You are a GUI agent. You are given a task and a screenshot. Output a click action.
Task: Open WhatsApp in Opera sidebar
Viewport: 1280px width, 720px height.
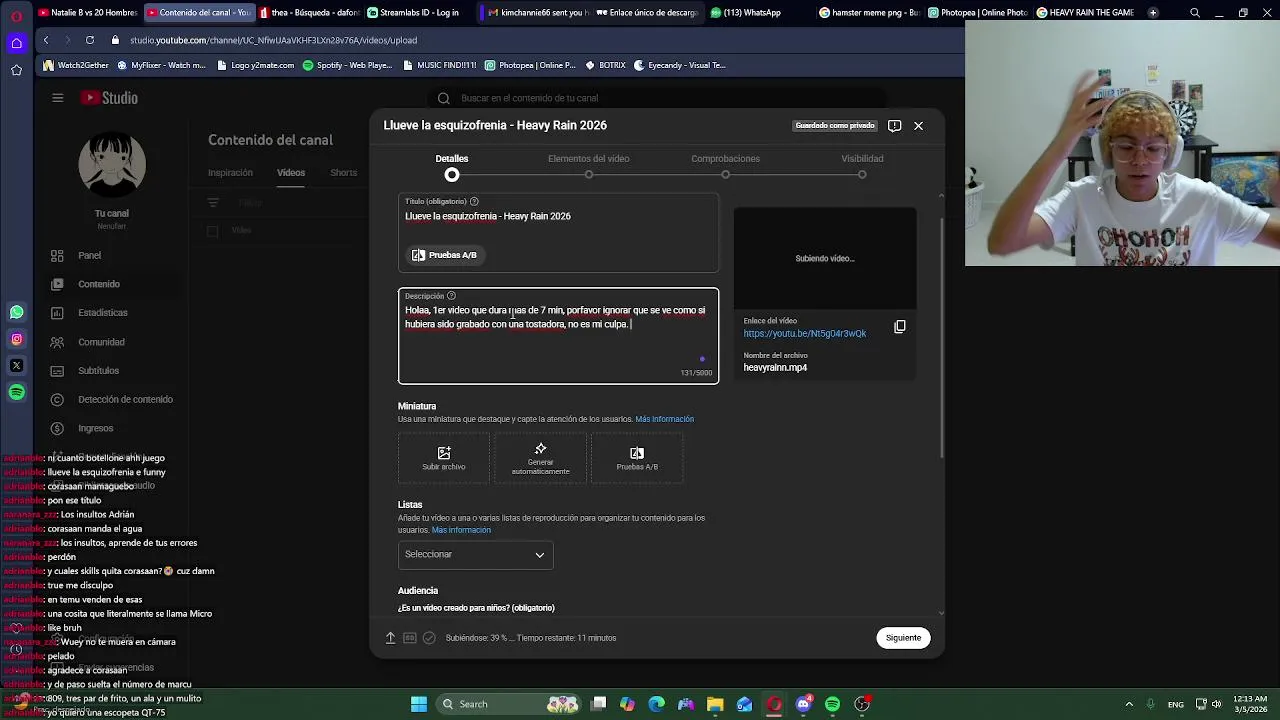click(16, 313)
